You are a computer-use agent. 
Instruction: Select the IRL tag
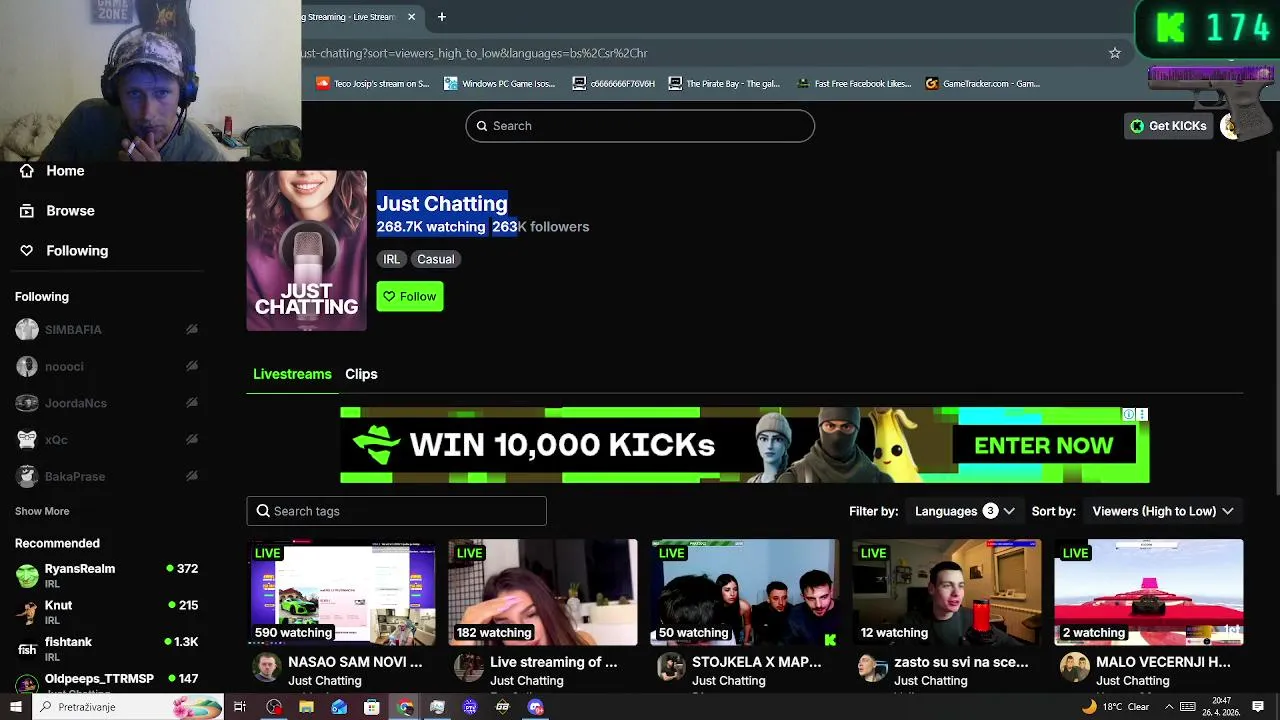coord(391,259)
